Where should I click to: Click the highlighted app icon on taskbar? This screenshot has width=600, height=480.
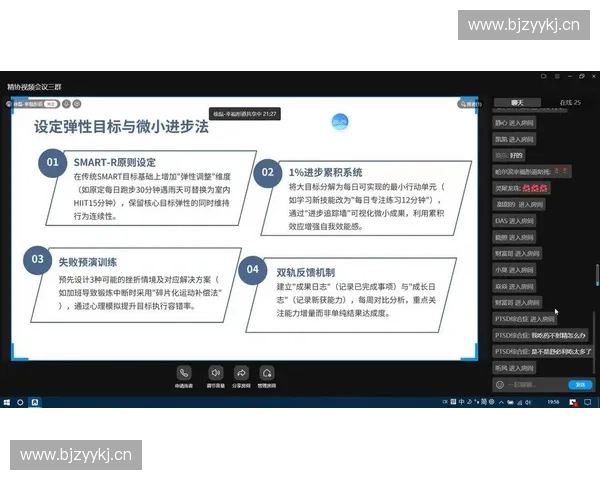tap(35, 402)
